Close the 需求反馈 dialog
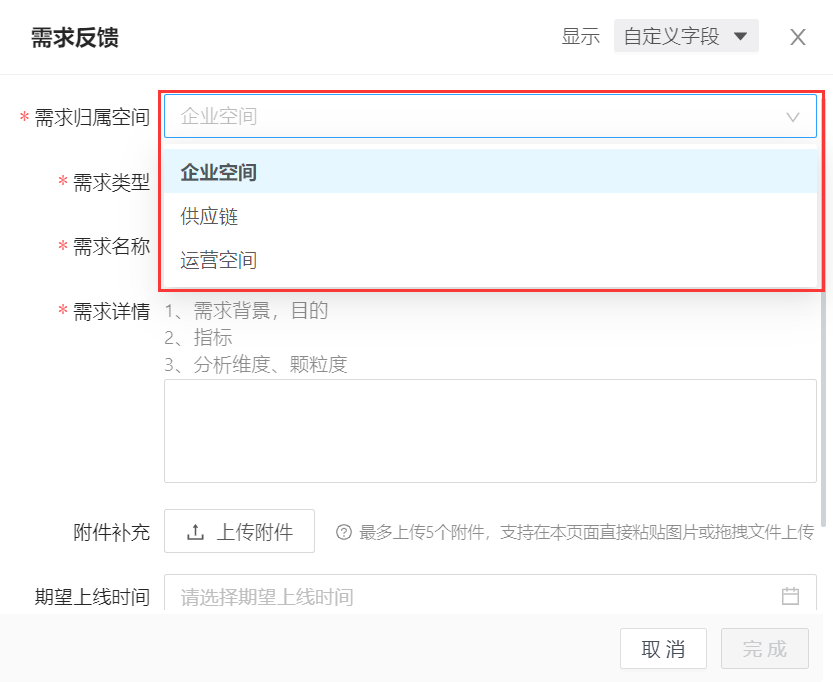 tap(797, 37)
